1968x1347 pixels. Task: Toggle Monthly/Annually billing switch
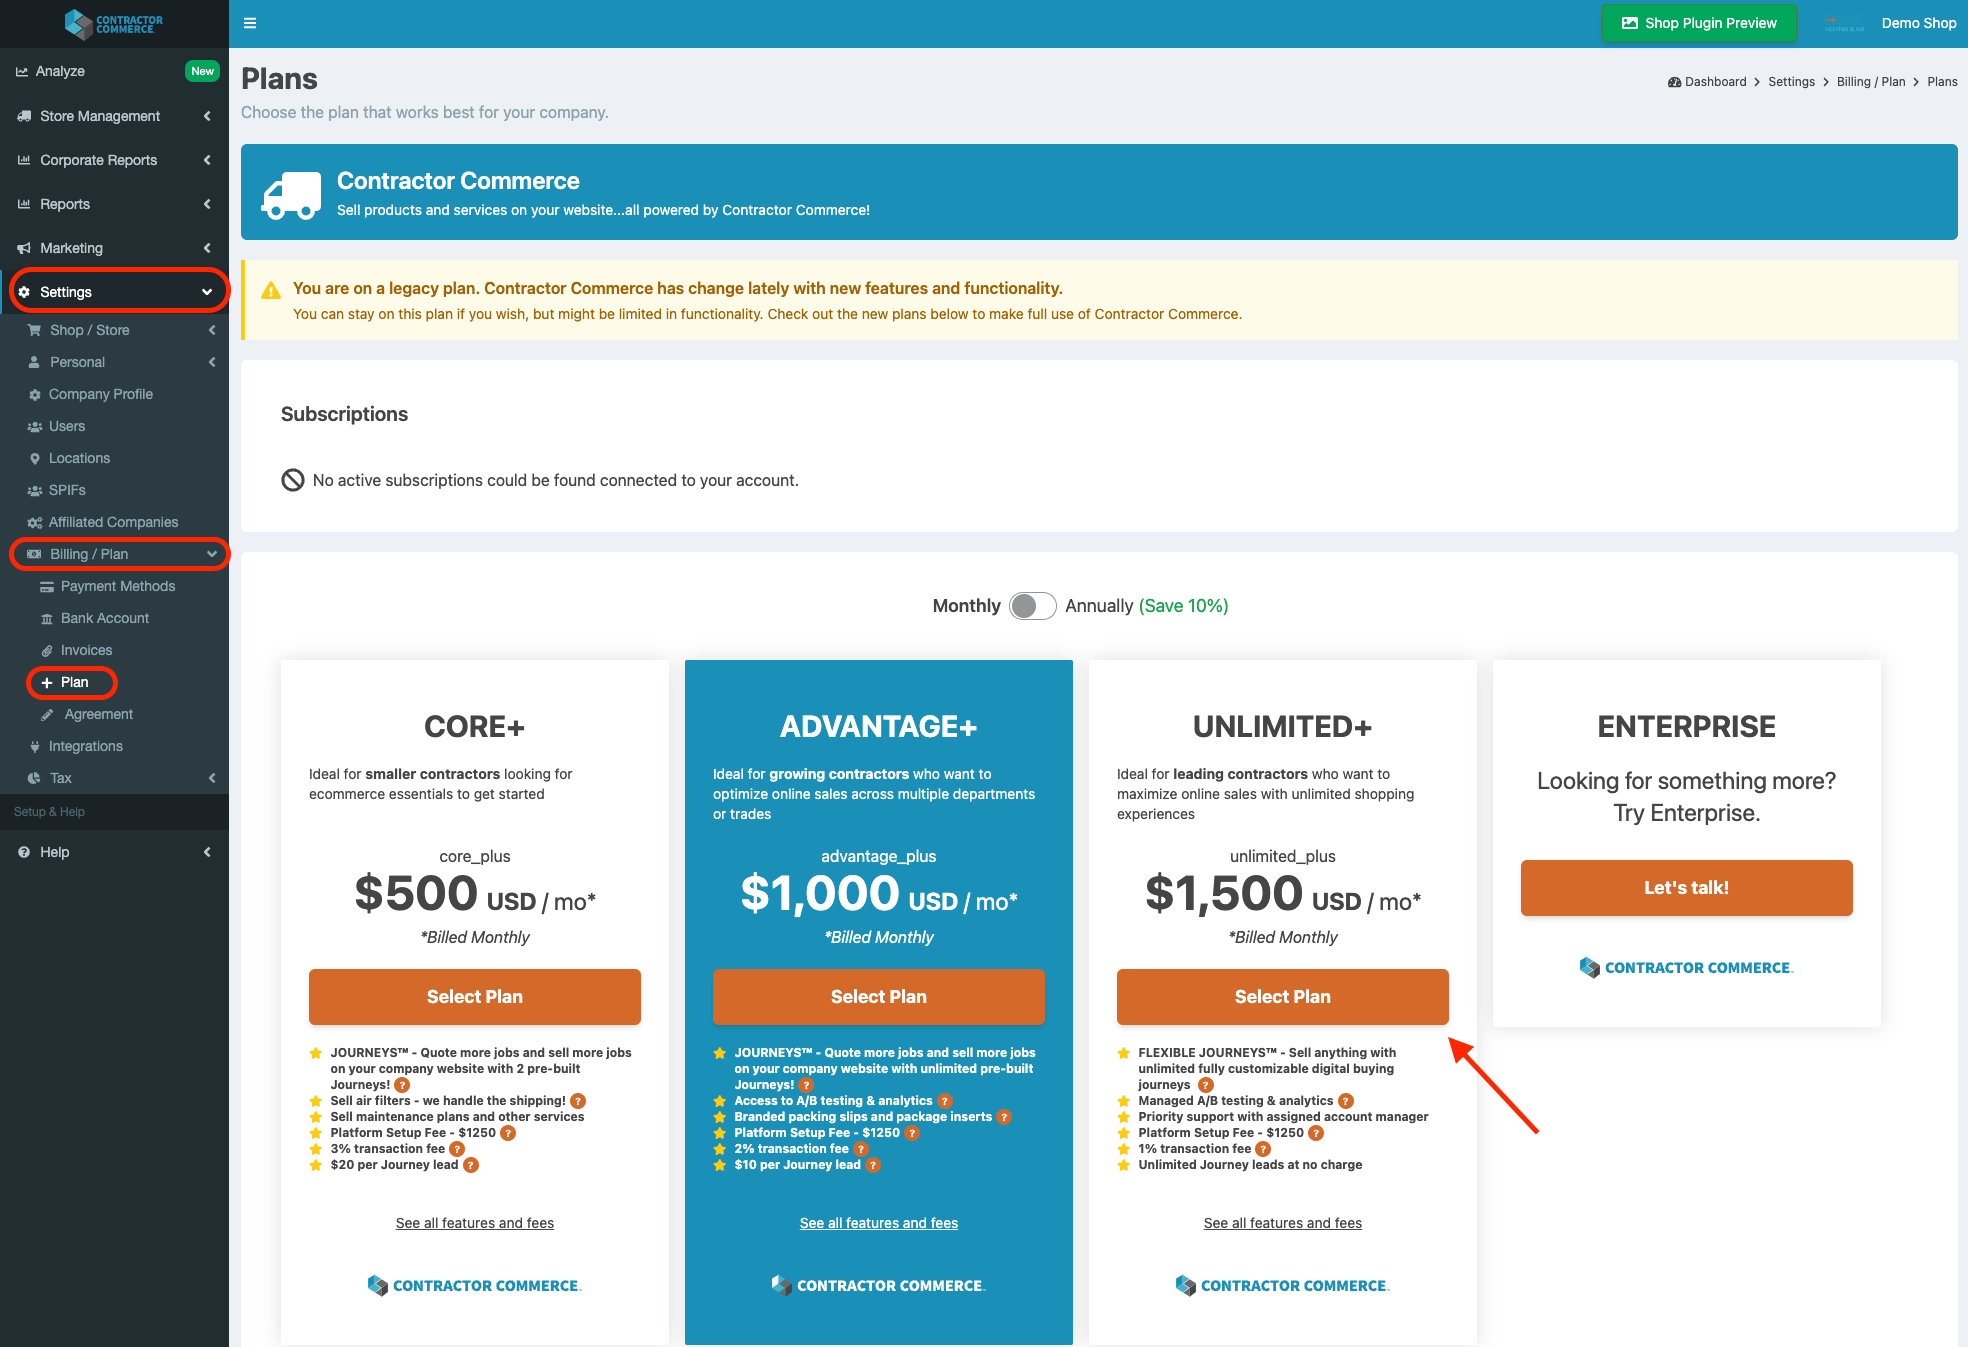(x=1032, y=606)
